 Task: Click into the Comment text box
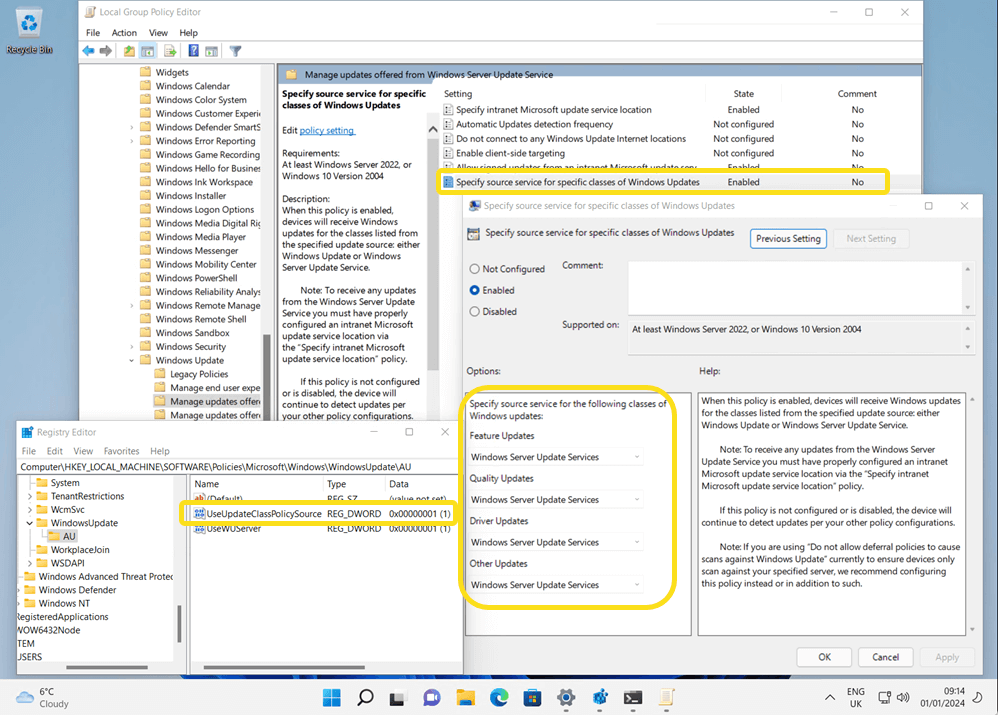tap(795, 288)
